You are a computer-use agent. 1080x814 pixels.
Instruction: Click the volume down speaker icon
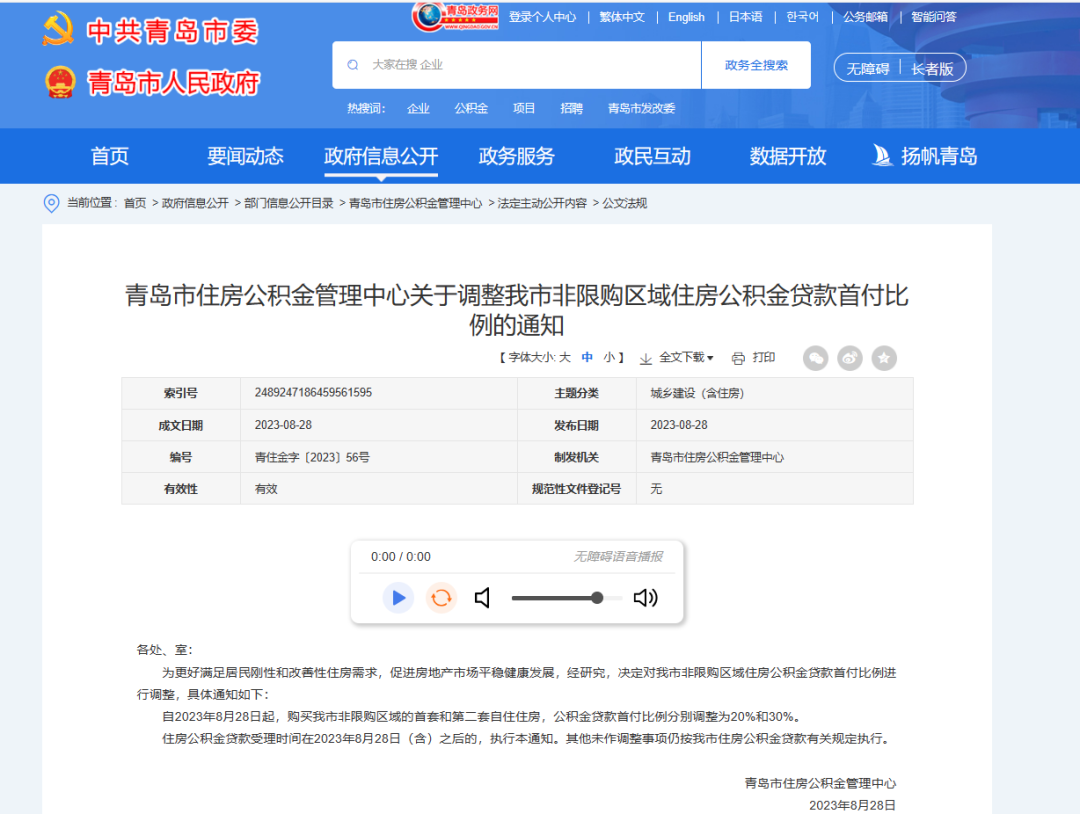point(483,598)
